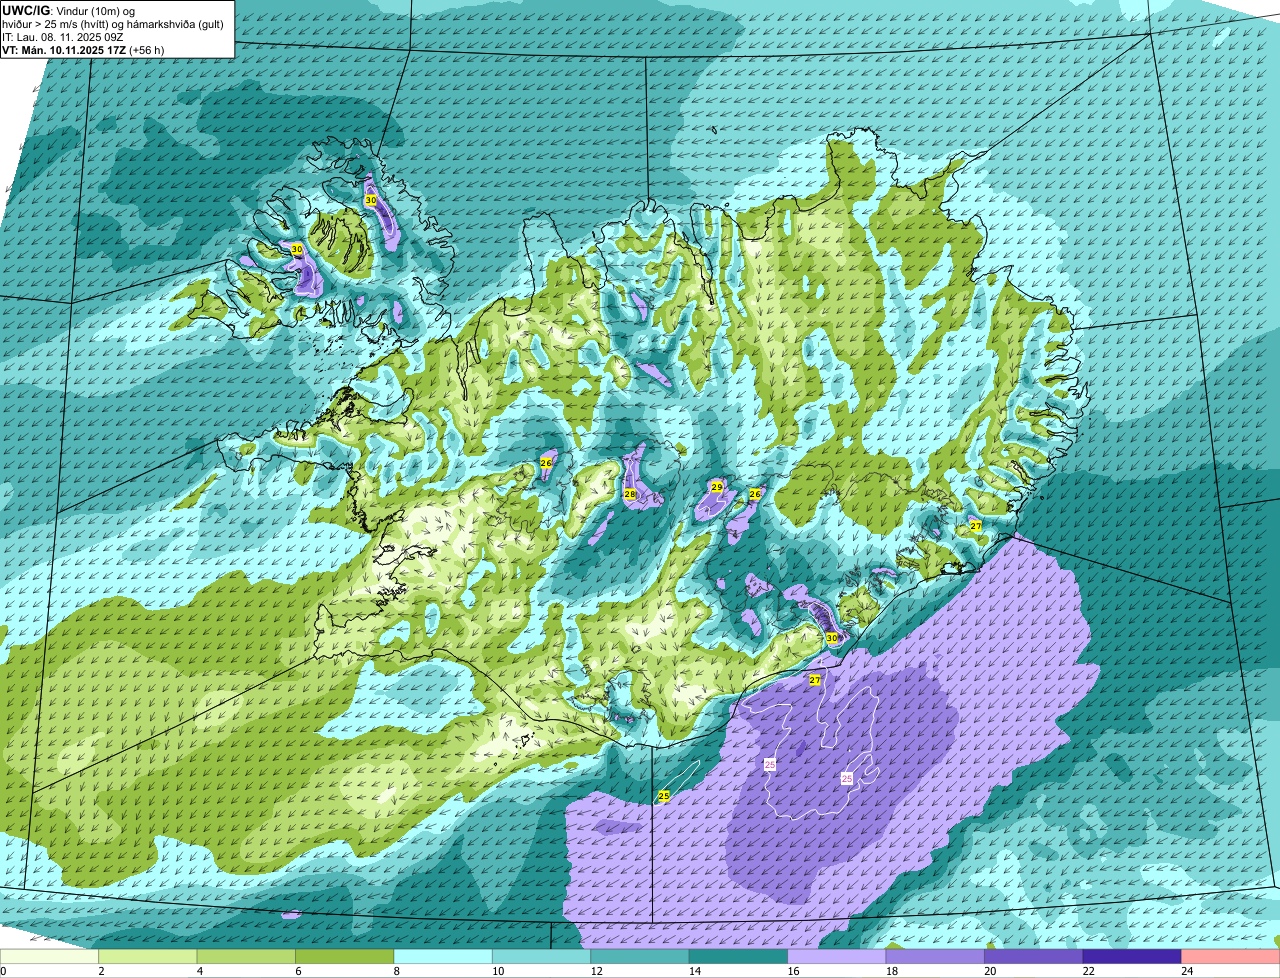Pick the 20–22 m/s dark purple swatch
Screen dimensions: 1280x978
point(1034,956)
